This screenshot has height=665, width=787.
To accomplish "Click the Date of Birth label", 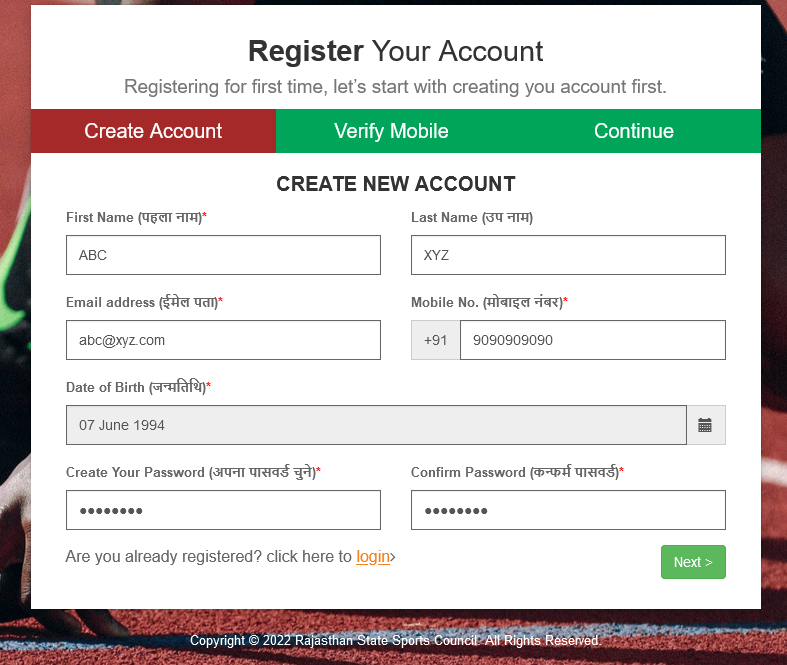I will (137, 387).
